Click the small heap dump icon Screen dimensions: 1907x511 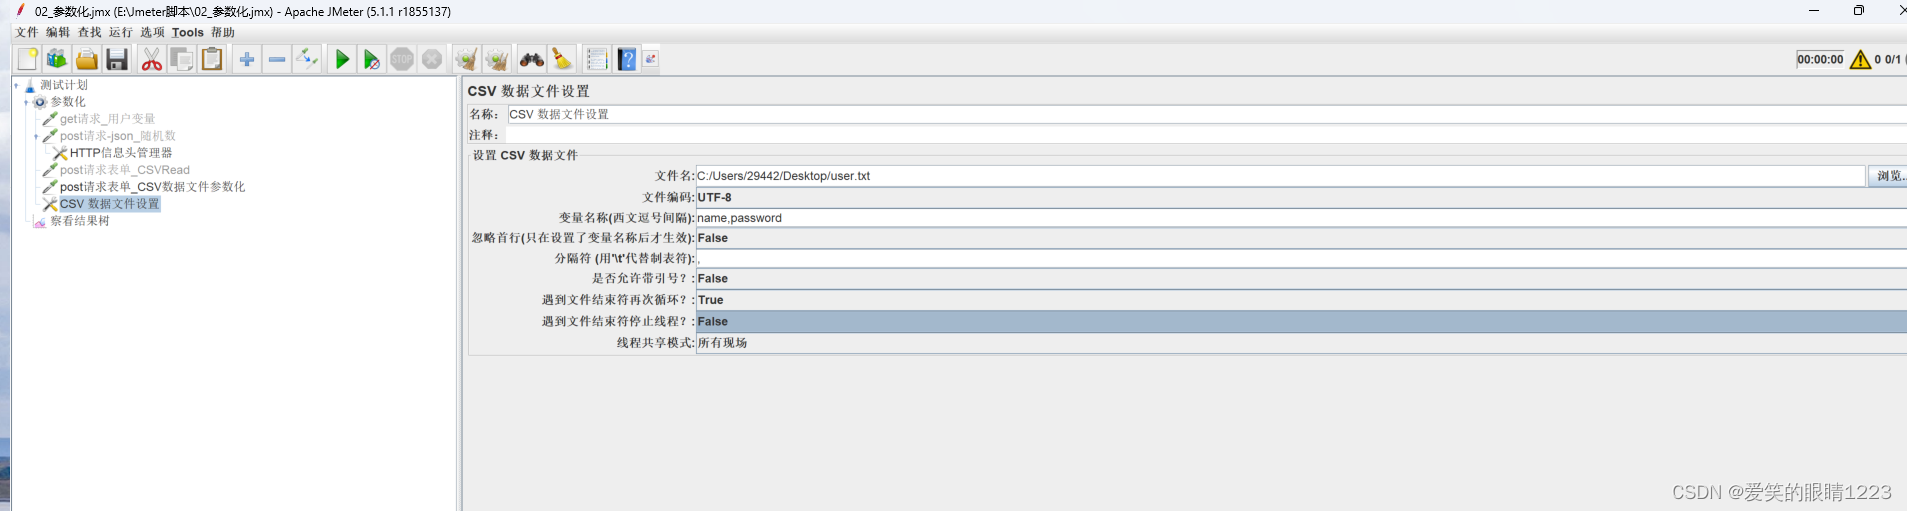(x=651, y=59)
